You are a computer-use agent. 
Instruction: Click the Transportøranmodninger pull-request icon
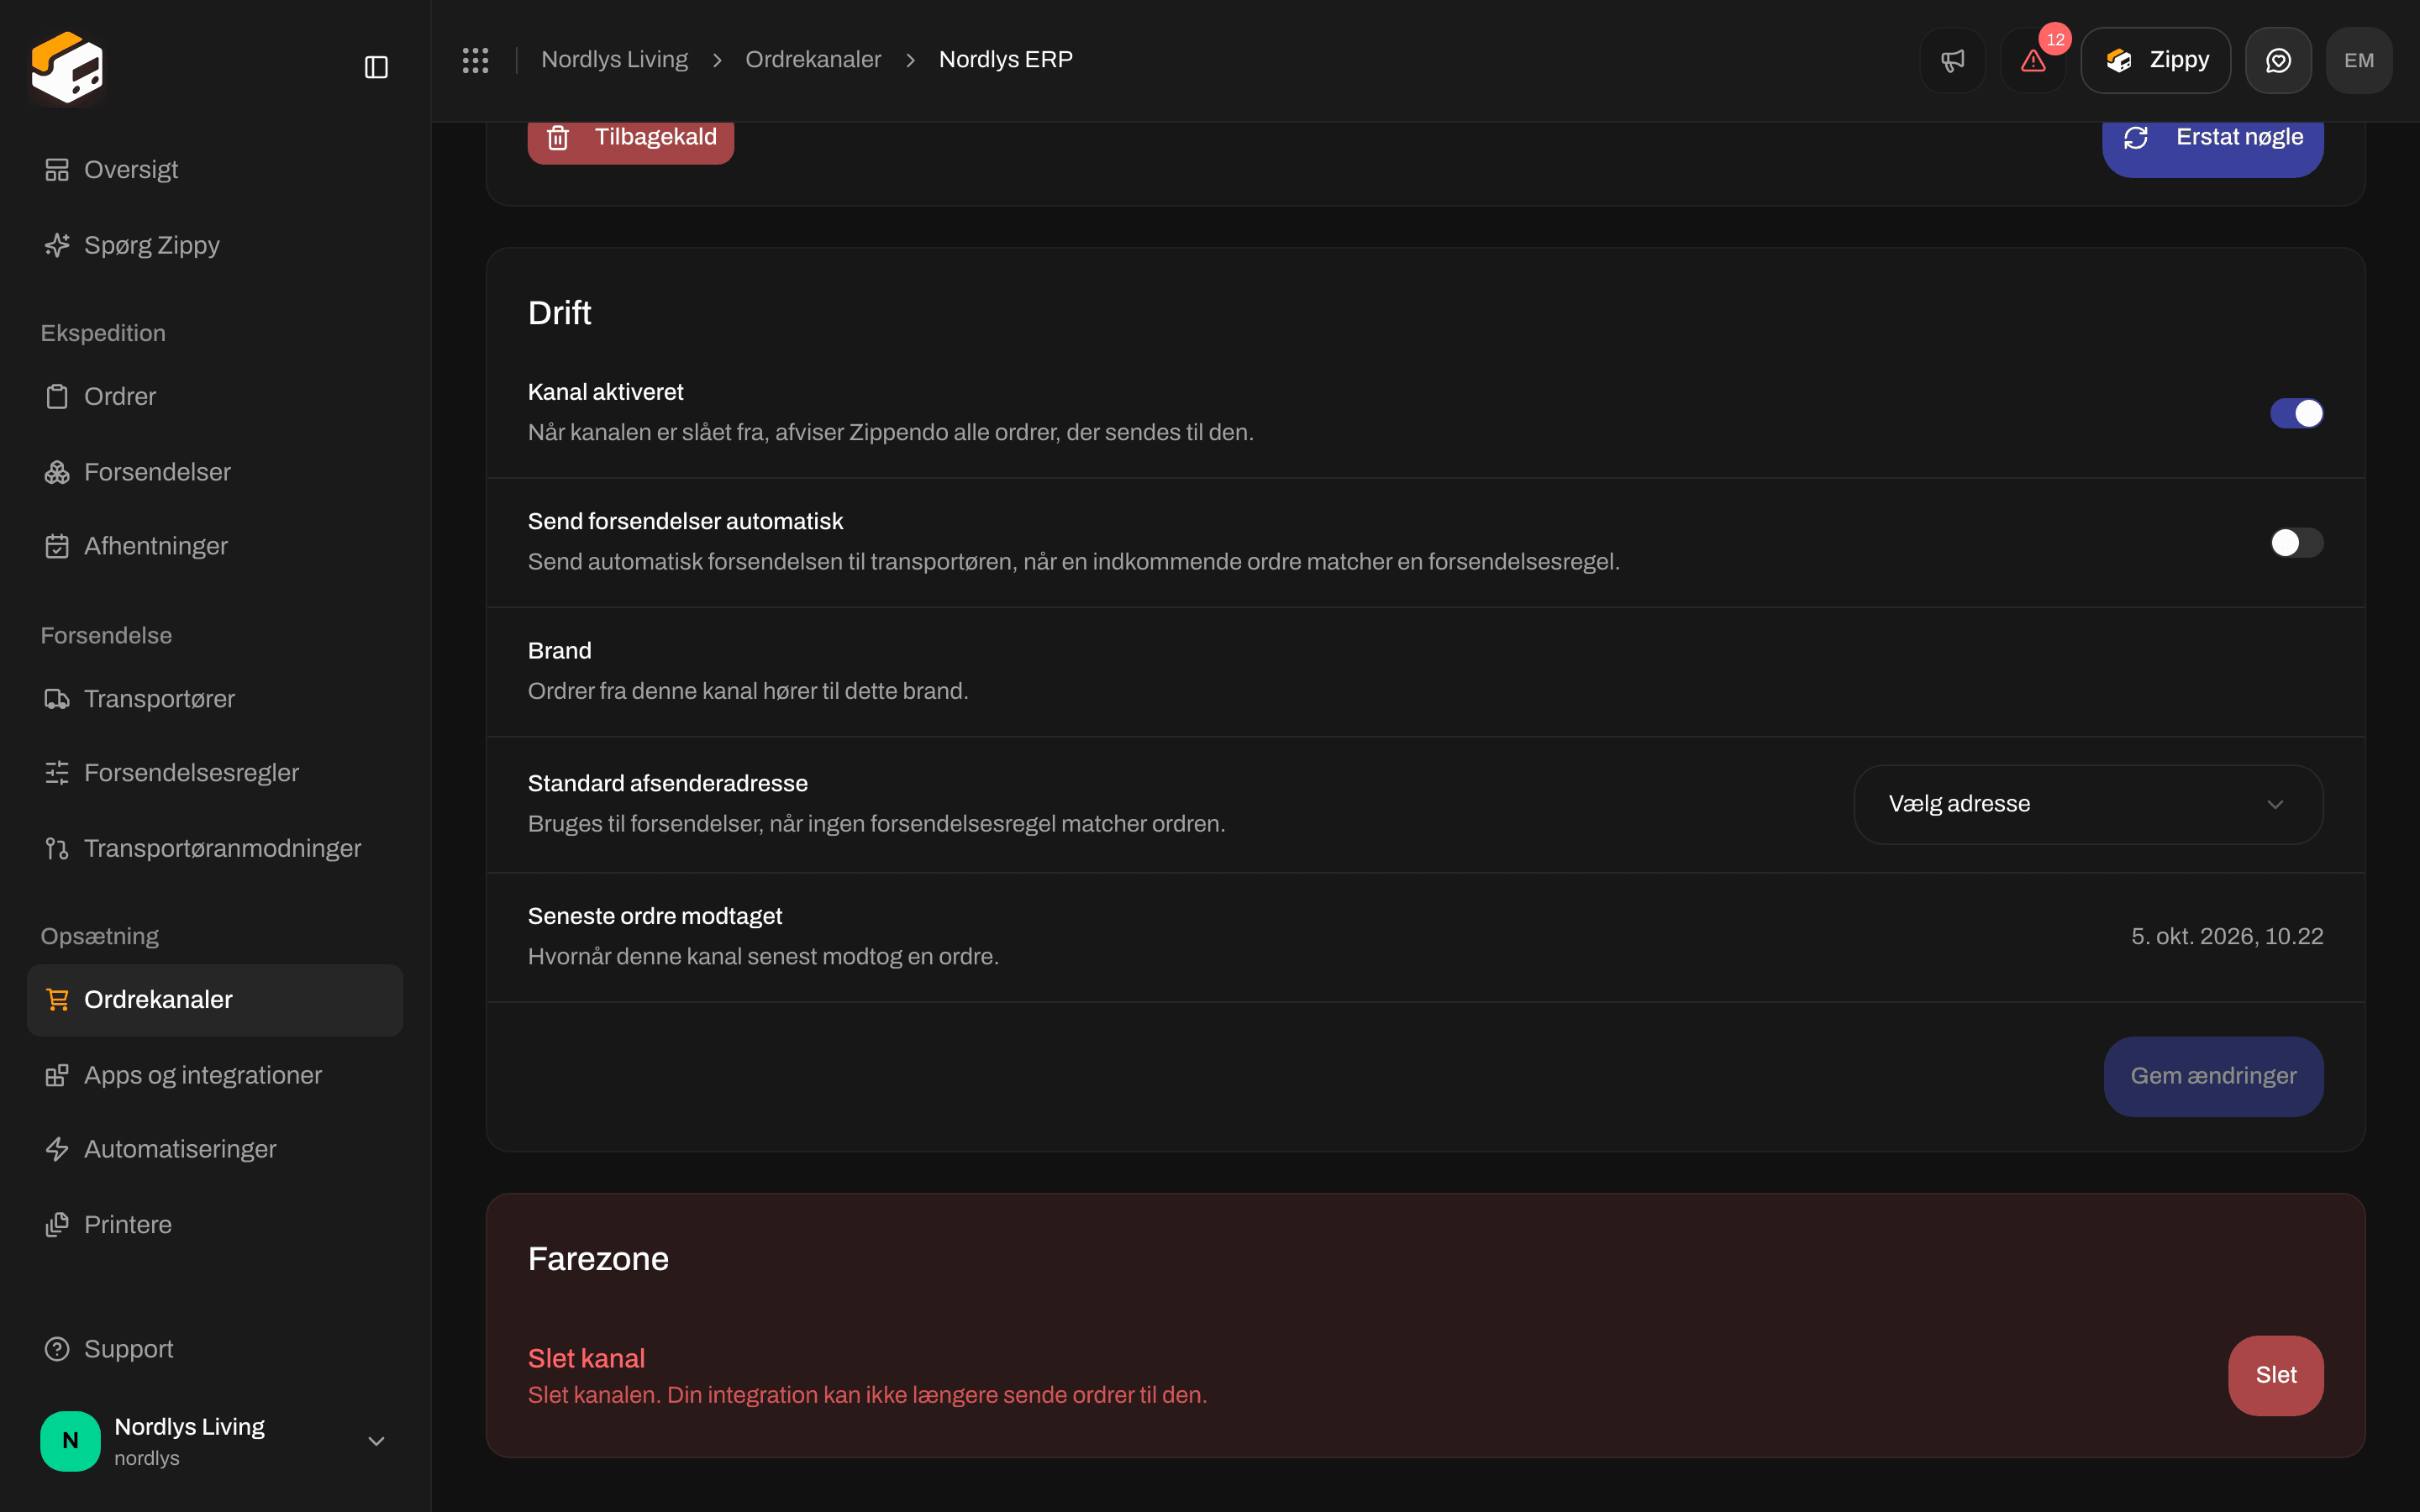tap(57, 848)
